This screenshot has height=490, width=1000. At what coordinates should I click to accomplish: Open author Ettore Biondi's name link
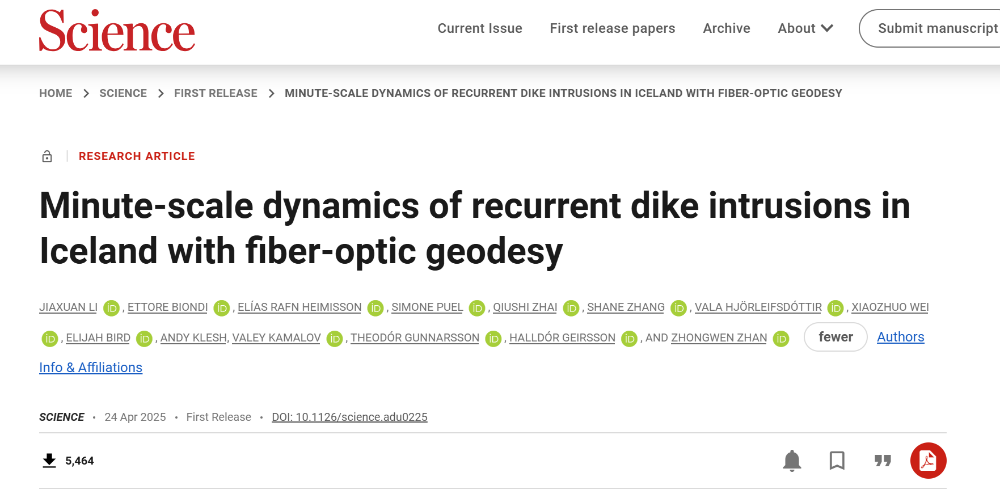(x=167, y=308)
